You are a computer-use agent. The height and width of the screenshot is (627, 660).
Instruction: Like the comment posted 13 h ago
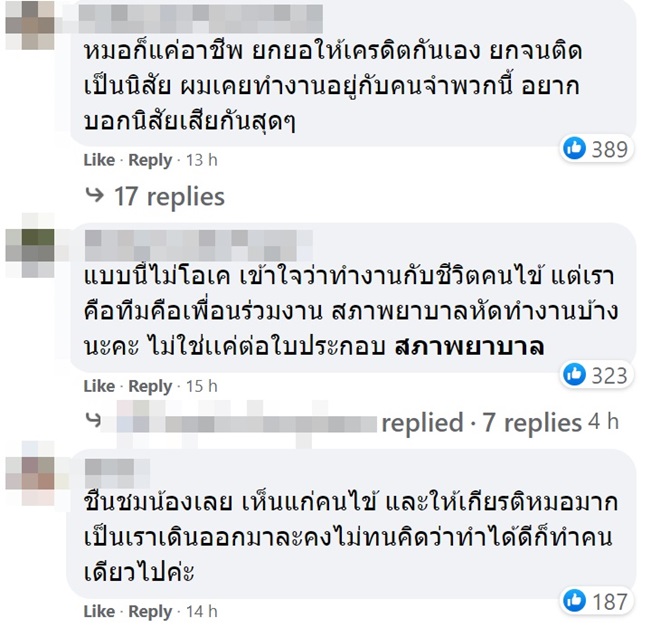tap(99, 160)
